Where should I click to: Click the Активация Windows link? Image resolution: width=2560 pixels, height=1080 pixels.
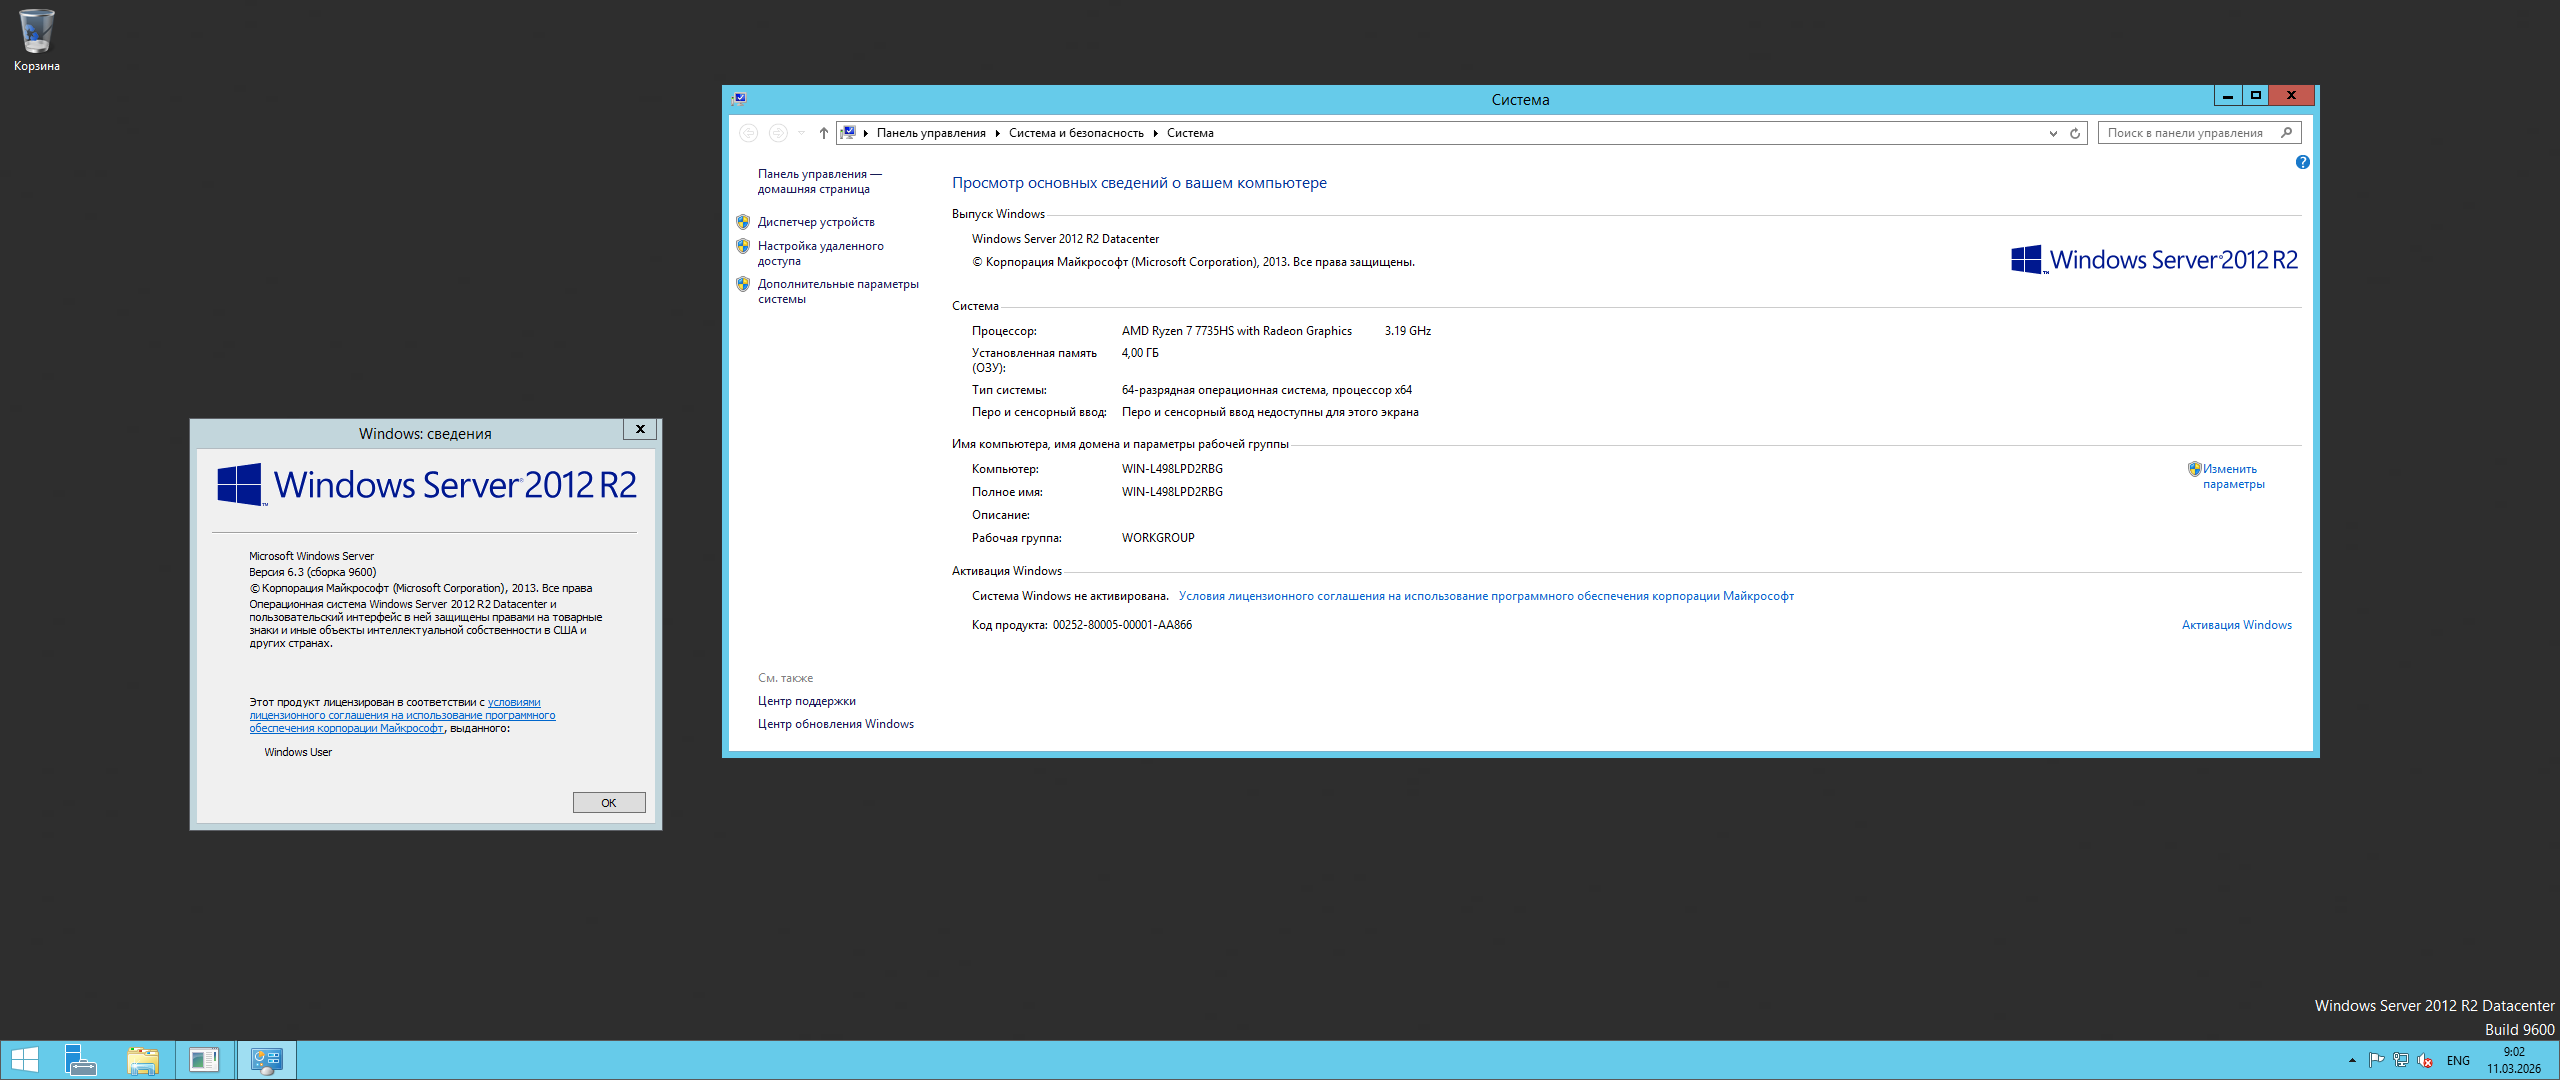[2236, 625]
